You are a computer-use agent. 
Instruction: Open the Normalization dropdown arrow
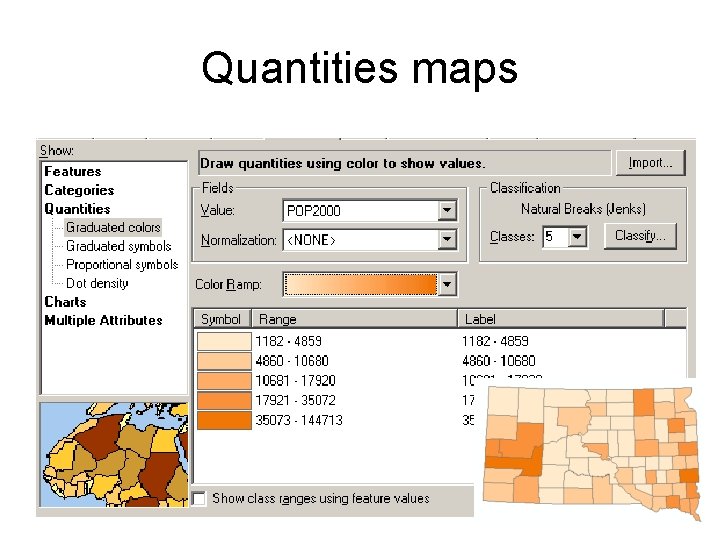click(447, 240)
